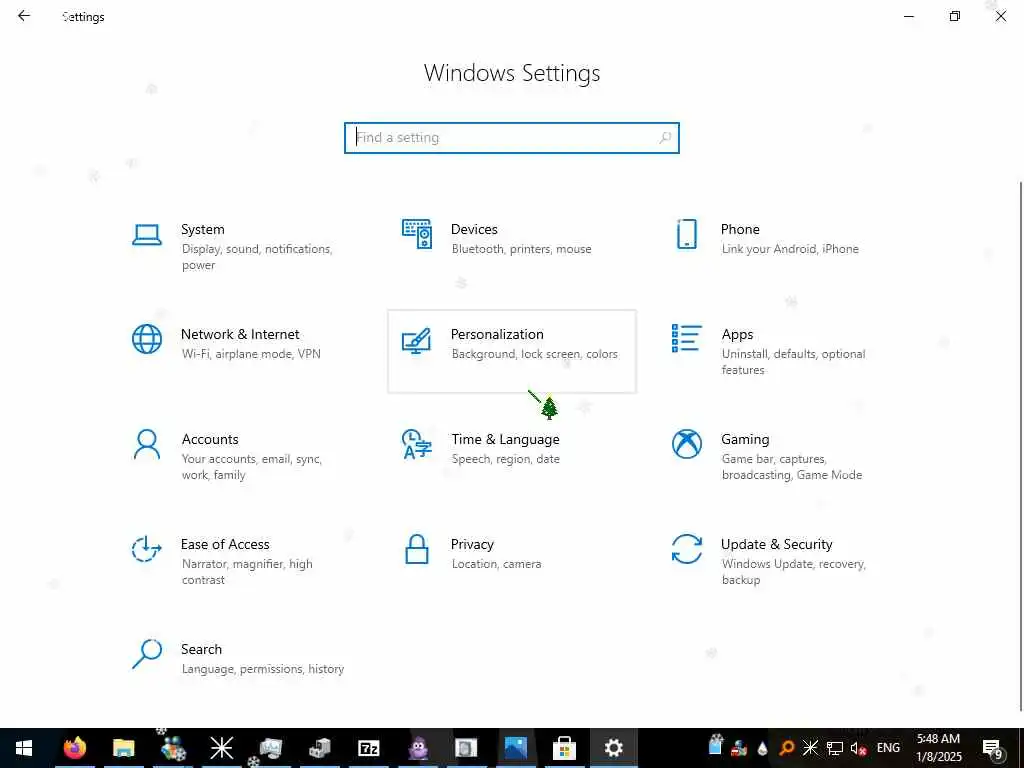This screenshot has height=768, width=1024.
Task: Open the Ease of Access icon
Action: (x=147, y=549)
